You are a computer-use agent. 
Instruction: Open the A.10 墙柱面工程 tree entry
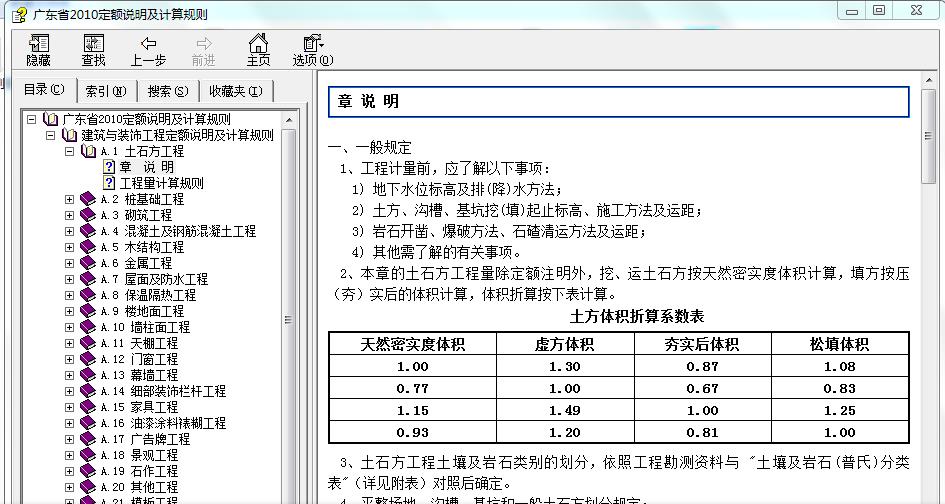tap(145, 327)
